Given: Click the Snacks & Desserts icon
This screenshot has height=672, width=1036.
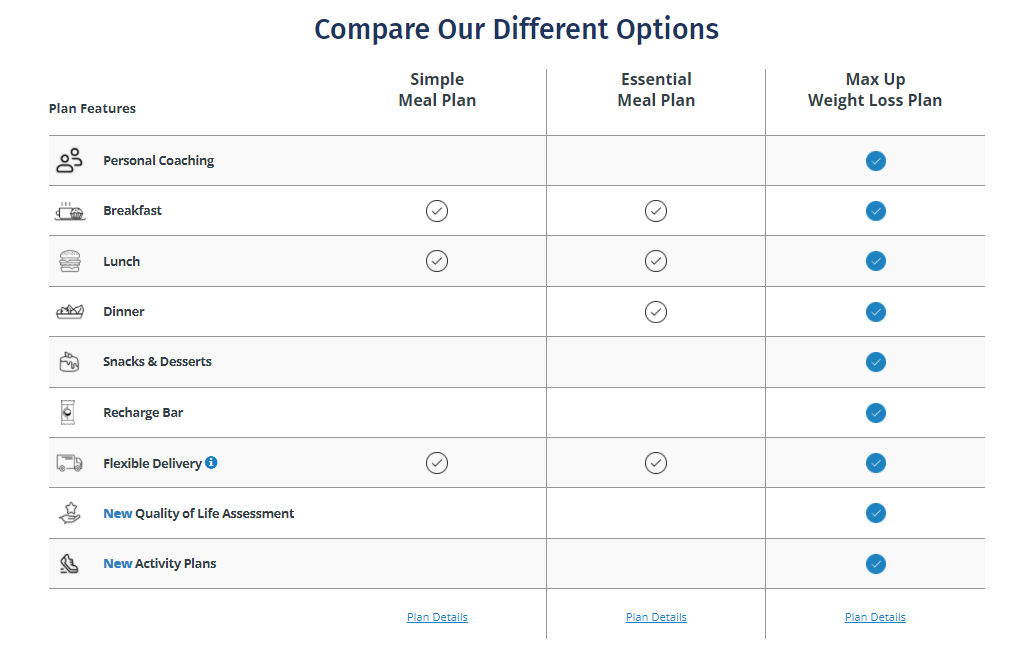Looking at the screenshot, I should point(69,362).
